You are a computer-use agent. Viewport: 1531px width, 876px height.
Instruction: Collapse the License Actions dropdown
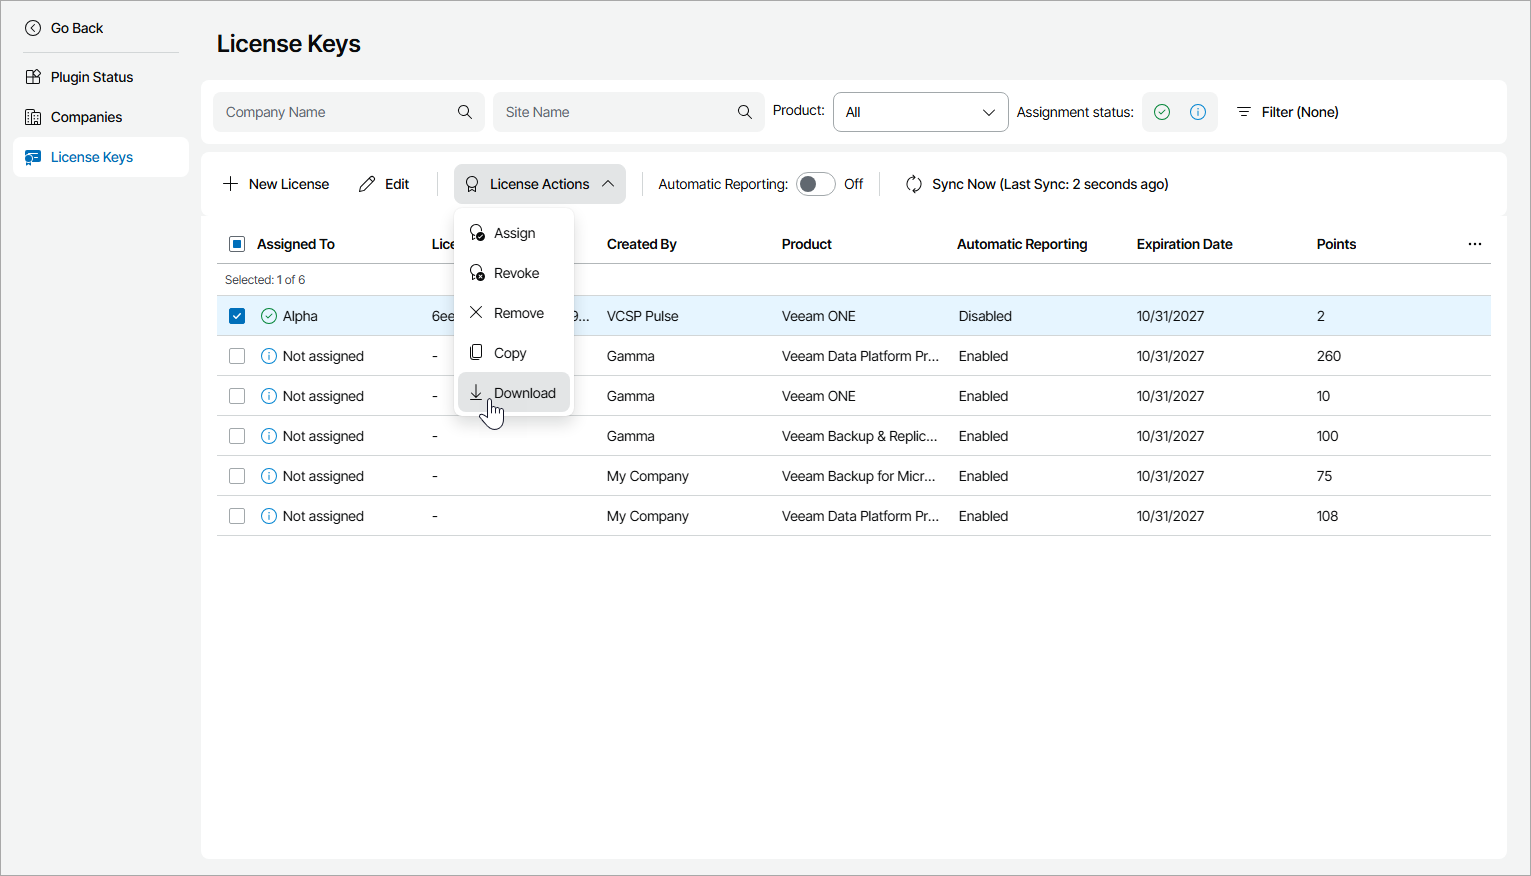(540, 184)
